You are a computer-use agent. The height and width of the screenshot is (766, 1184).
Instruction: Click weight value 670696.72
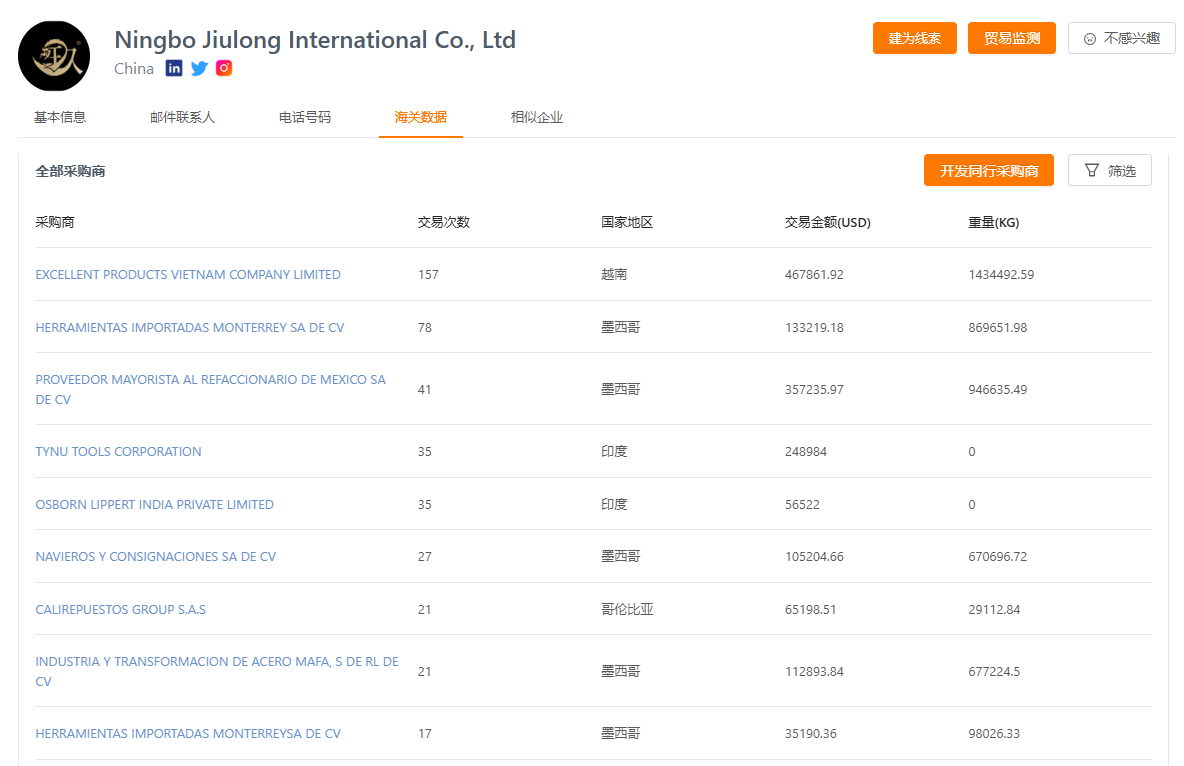point(997,556)
